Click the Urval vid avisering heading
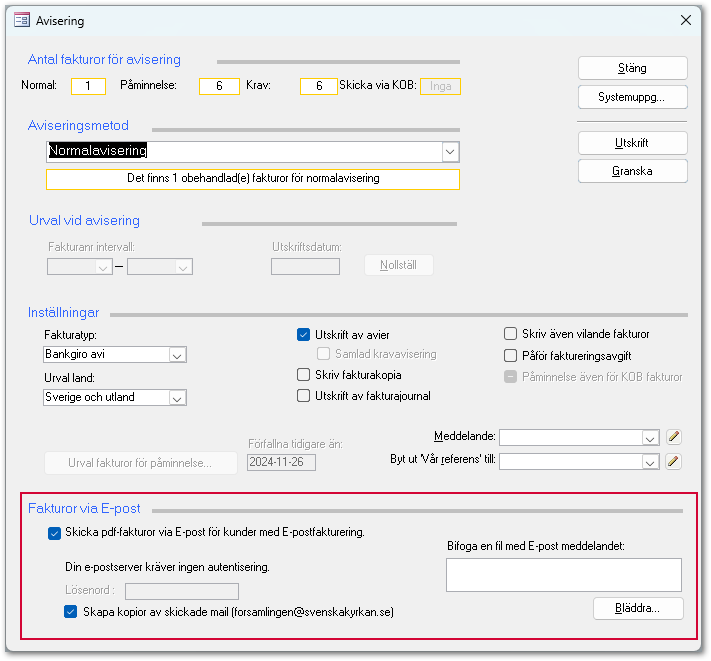The width and height of the screenshot is (711, 661). tap(84, 221)
